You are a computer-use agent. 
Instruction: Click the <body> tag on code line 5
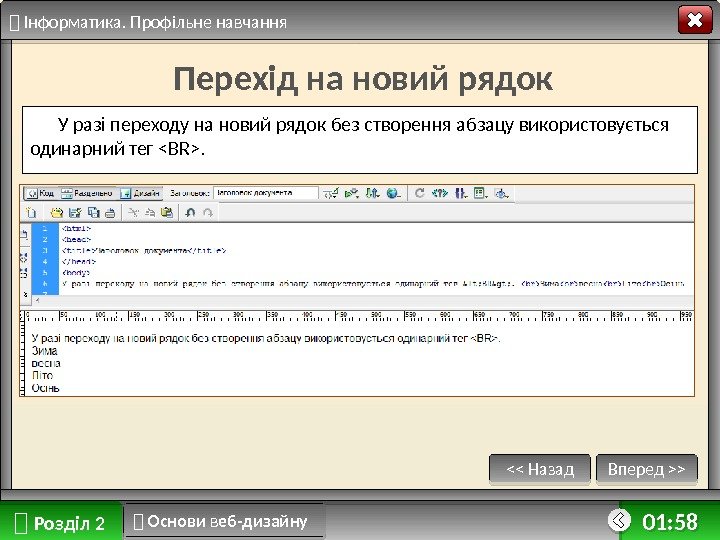76,272
